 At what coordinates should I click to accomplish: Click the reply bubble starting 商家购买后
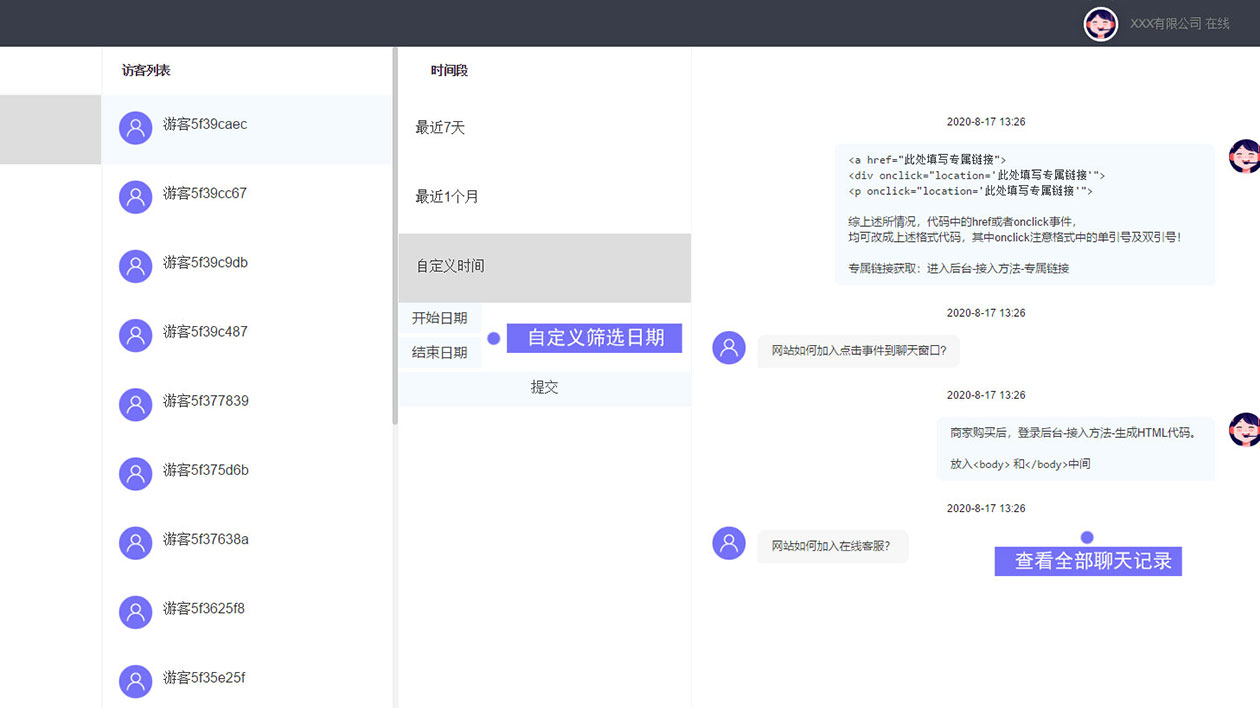pos(1076,449)
